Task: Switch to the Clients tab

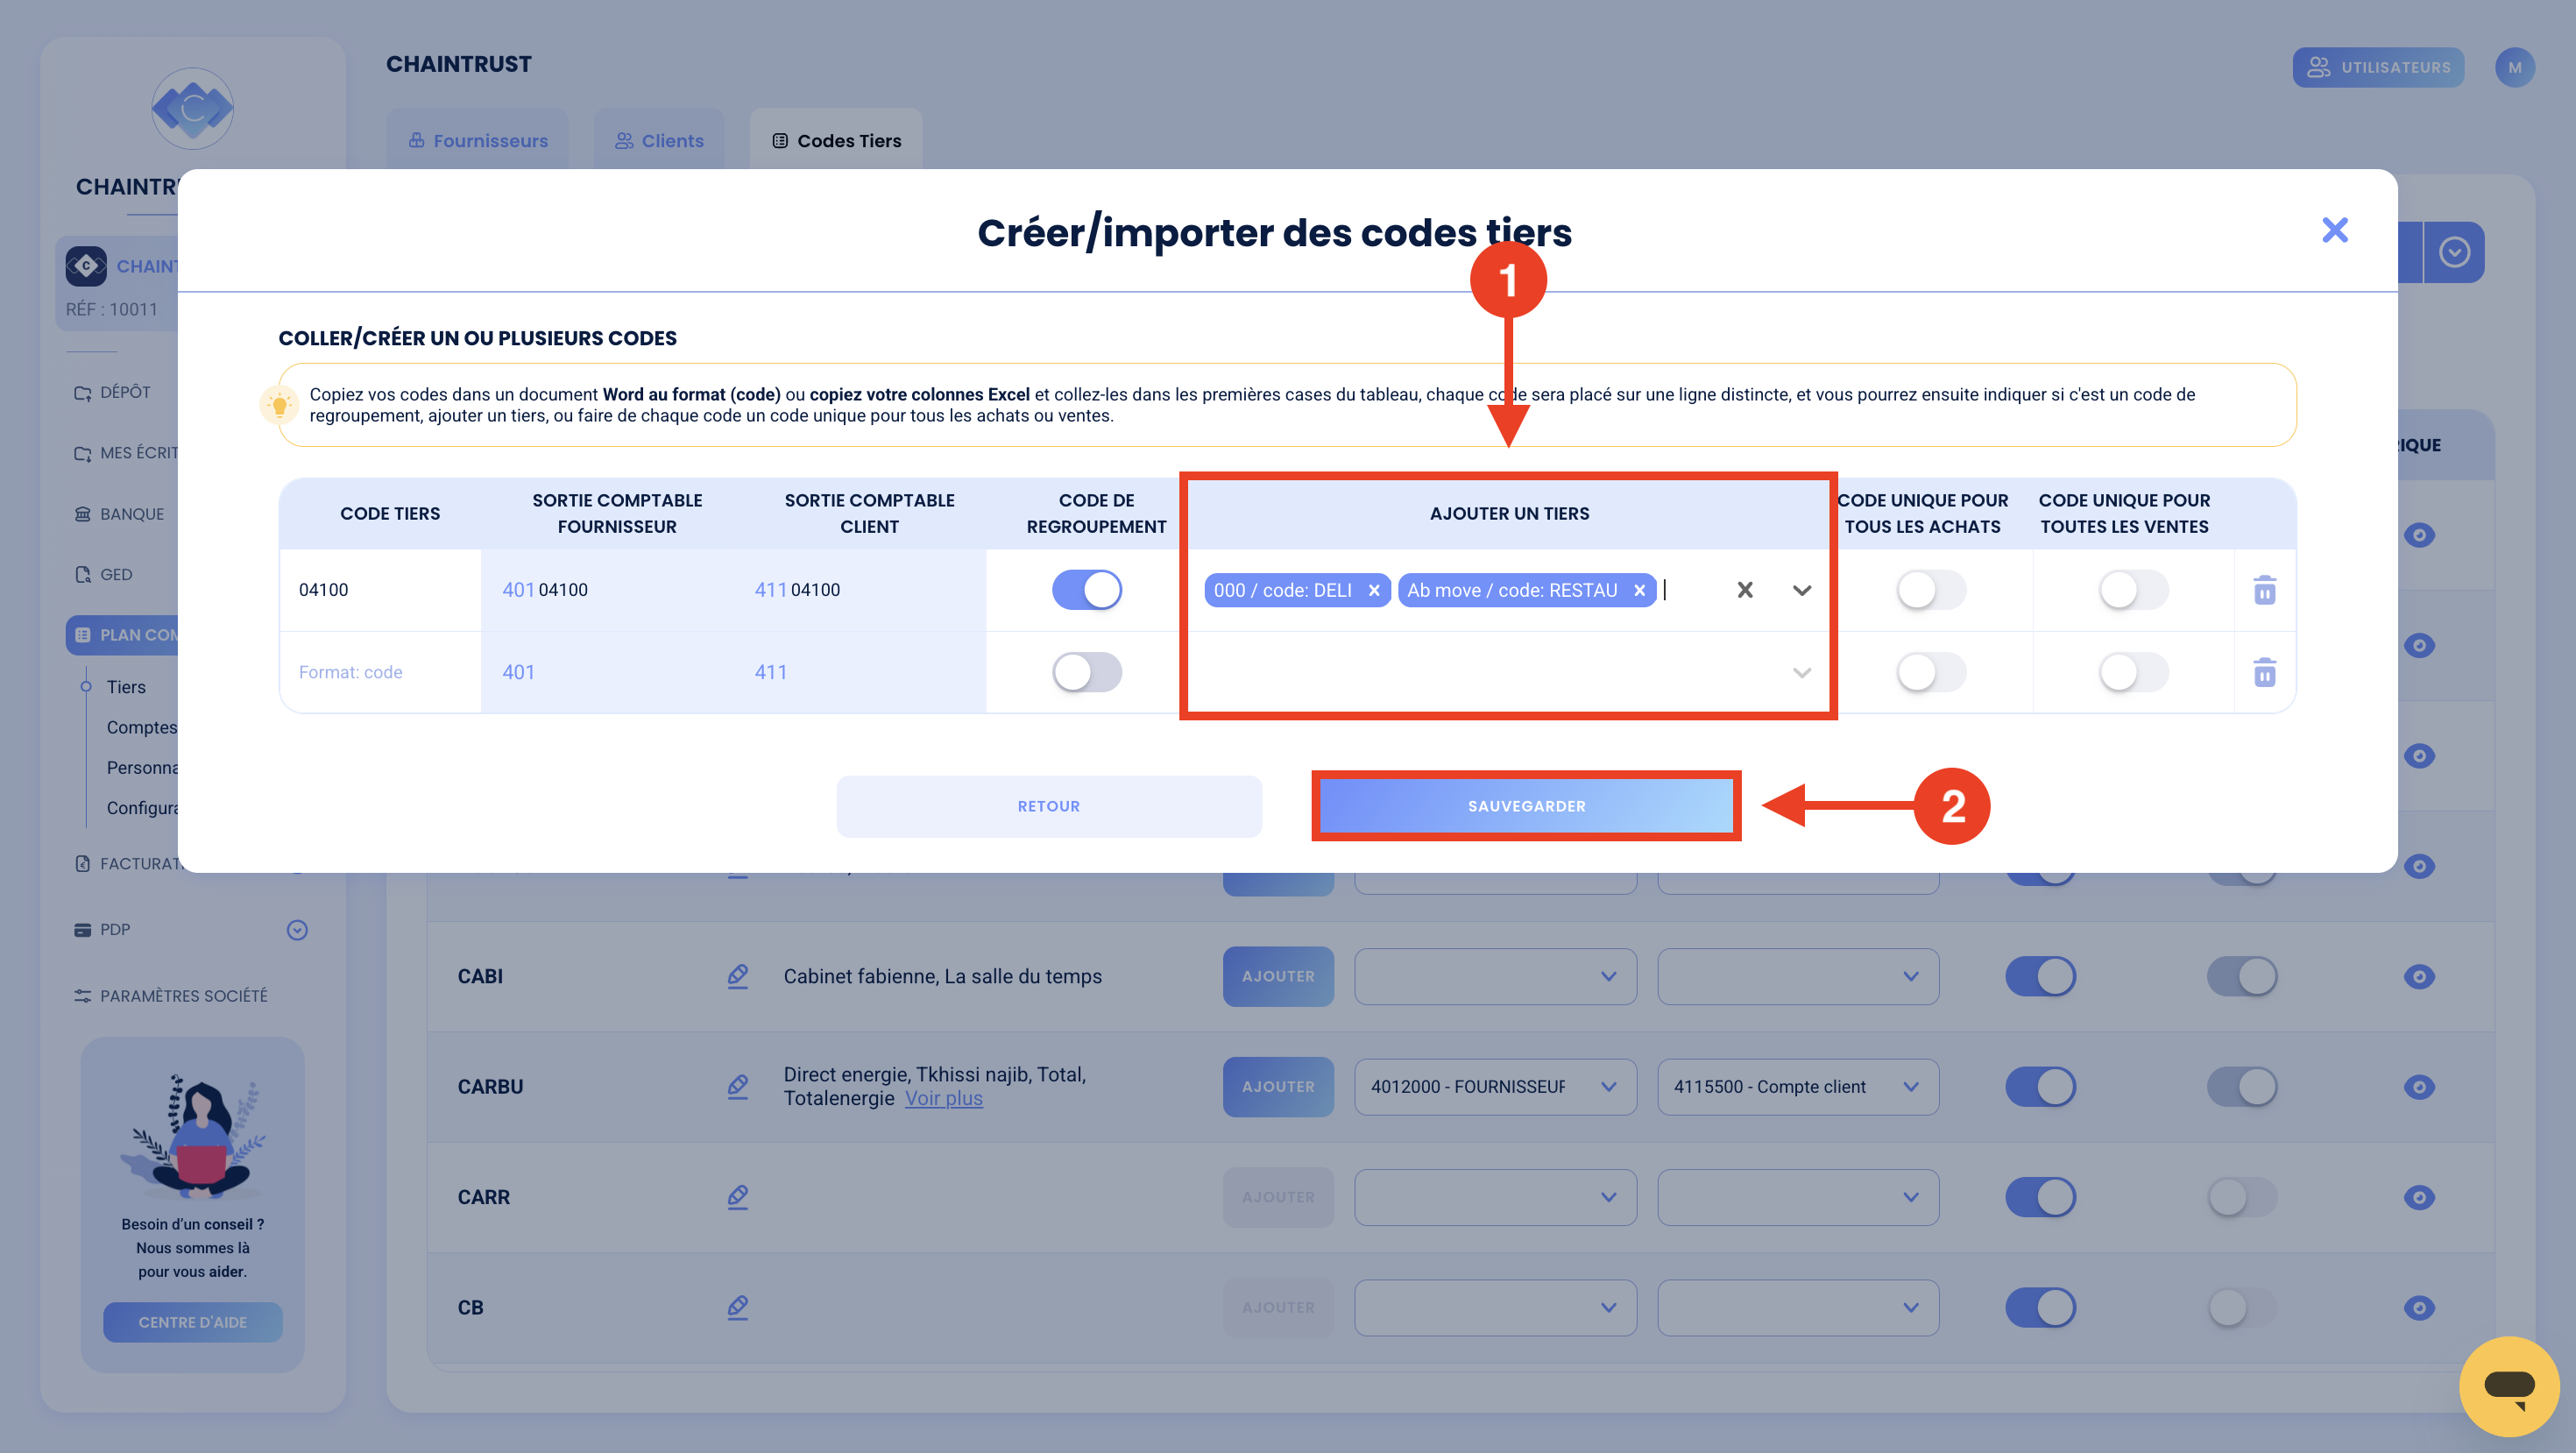Action: 659,140
